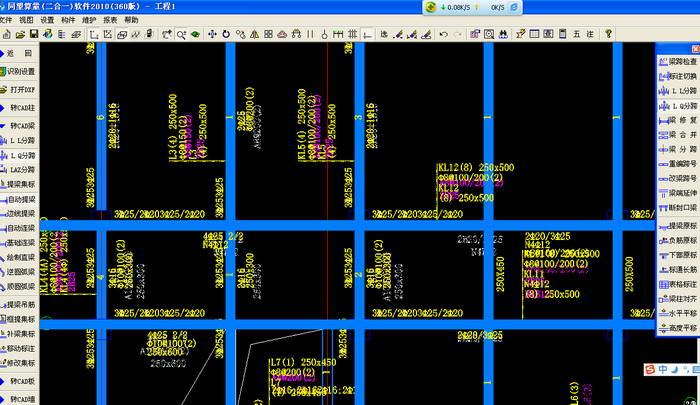This screenshot has height=405, width=700.
Task: Select the four-arrow move tool icon
Action: coord(212,34)
